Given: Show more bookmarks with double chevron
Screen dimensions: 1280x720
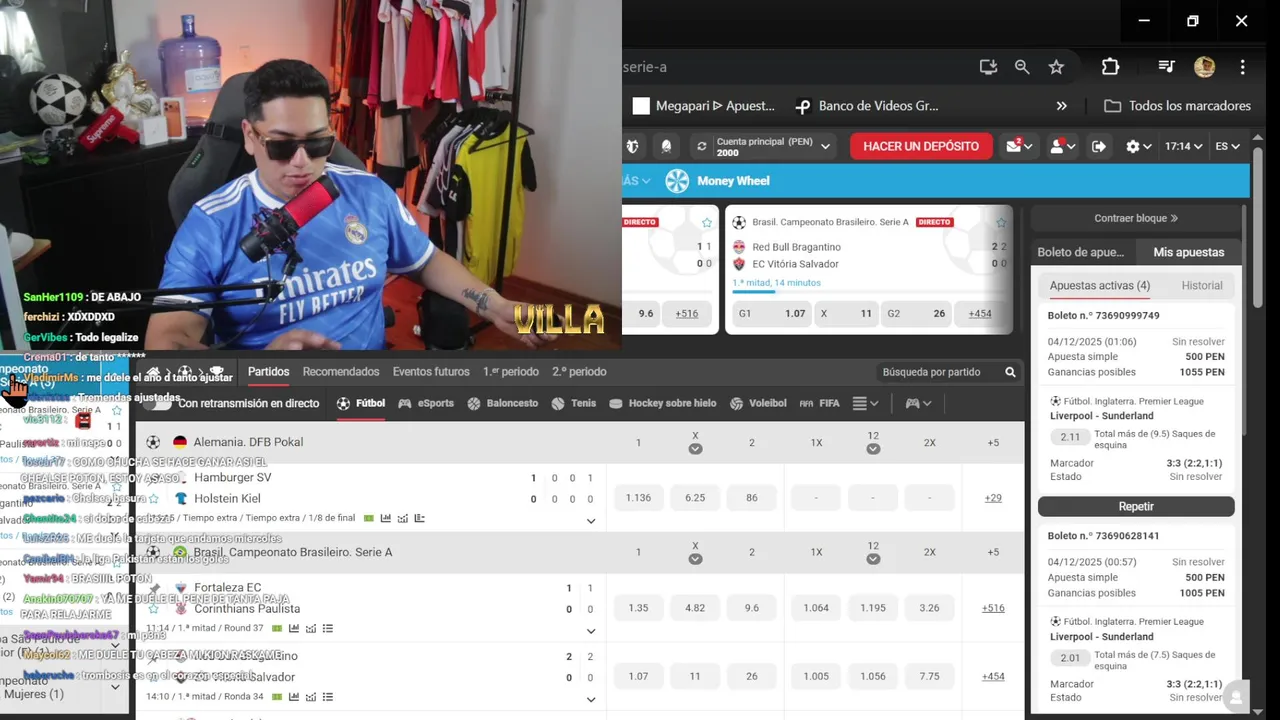Looking at the screenshot, I should click(1061, 106).
